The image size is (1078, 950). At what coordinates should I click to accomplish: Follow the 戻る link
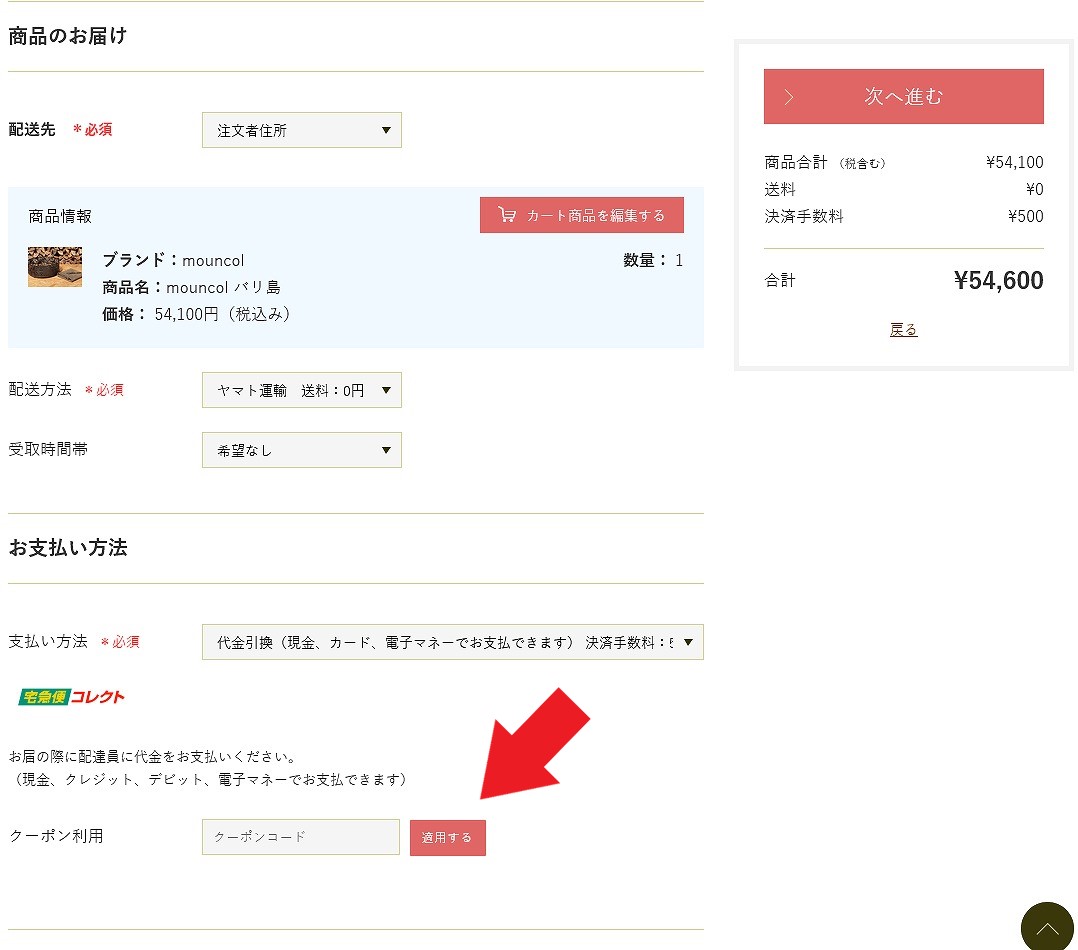pos(903,329)
